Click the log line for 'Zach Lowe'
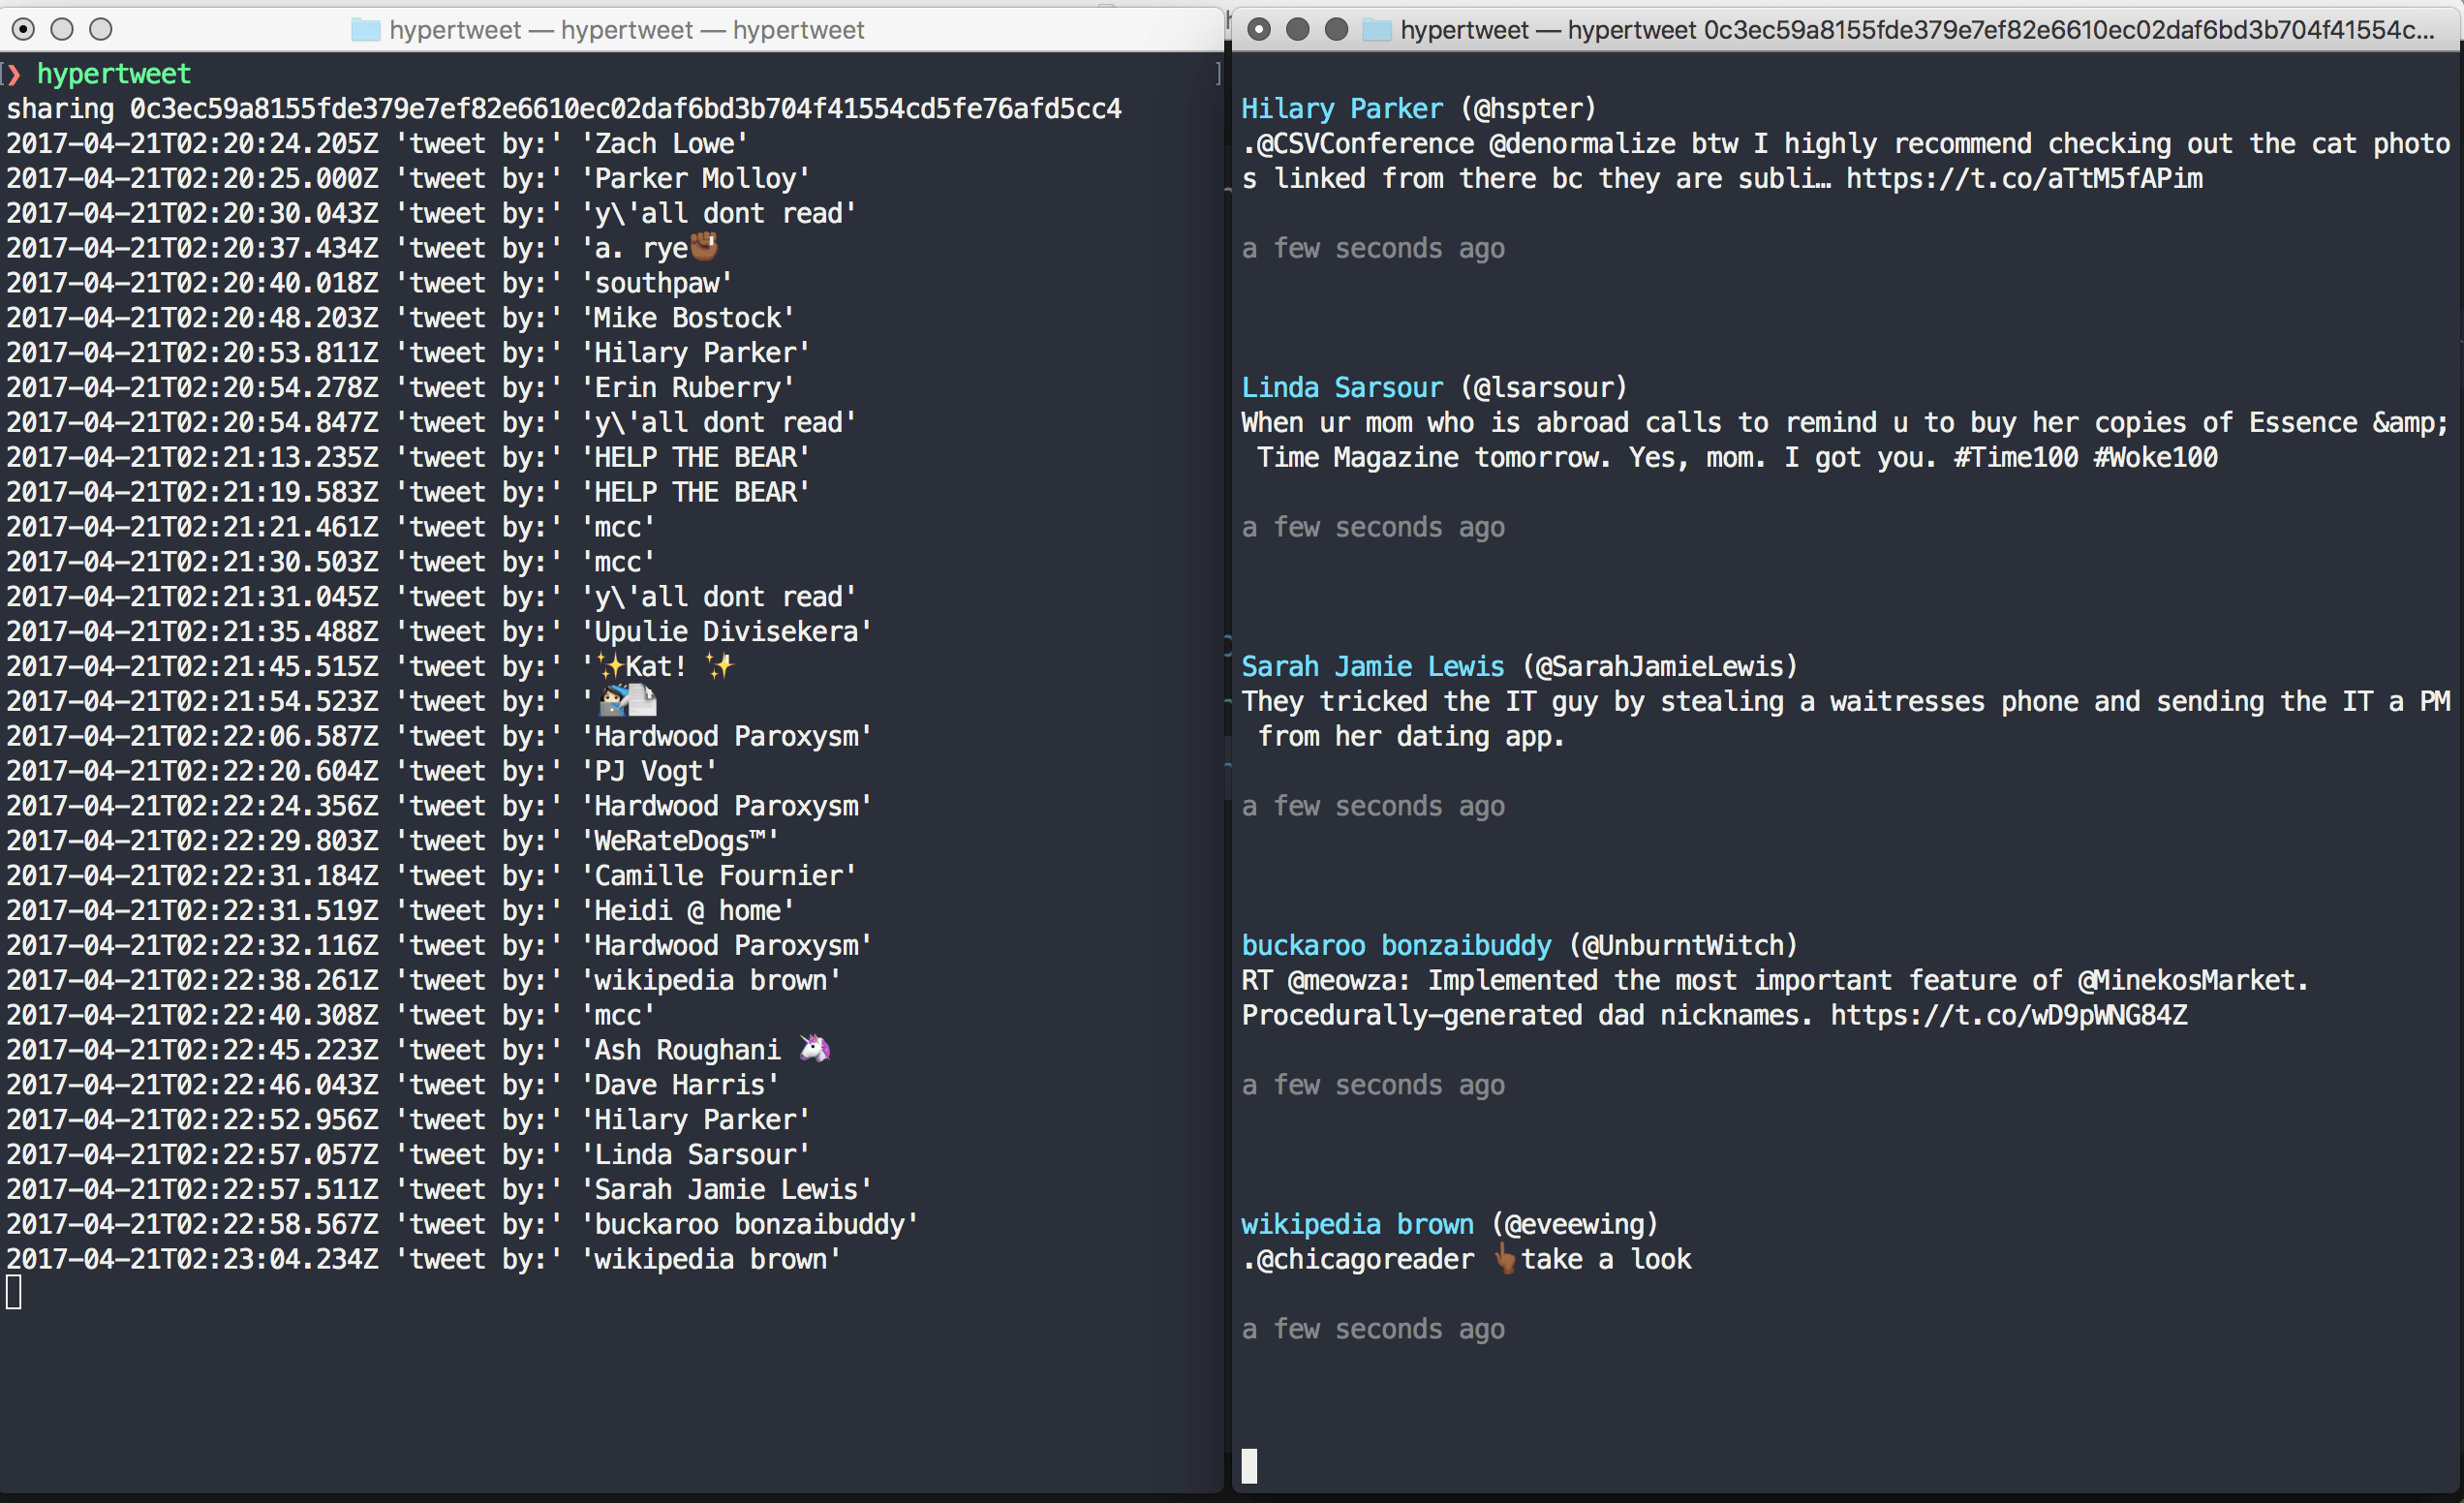Viewport: 2464px width, 1503px height. (377, 143)
